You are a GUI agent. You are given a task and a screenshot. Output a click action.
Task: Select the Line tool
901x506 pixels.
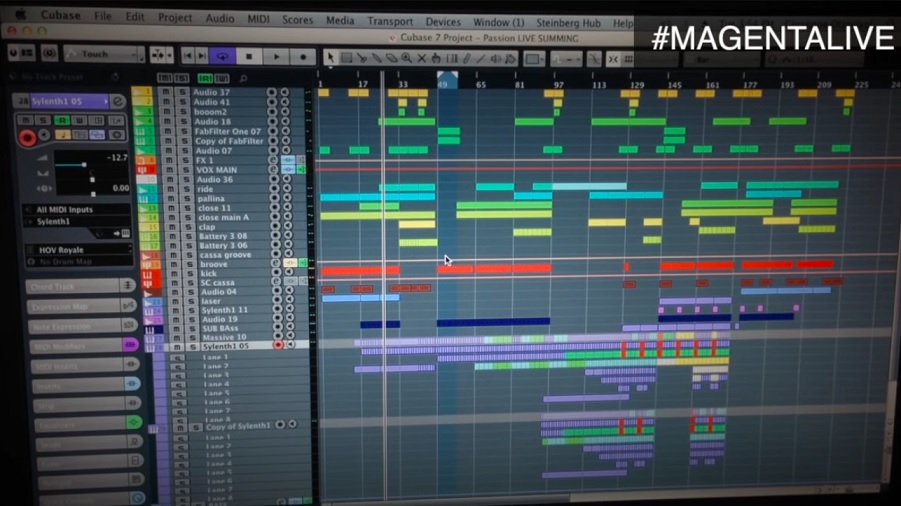coord(481,59)
